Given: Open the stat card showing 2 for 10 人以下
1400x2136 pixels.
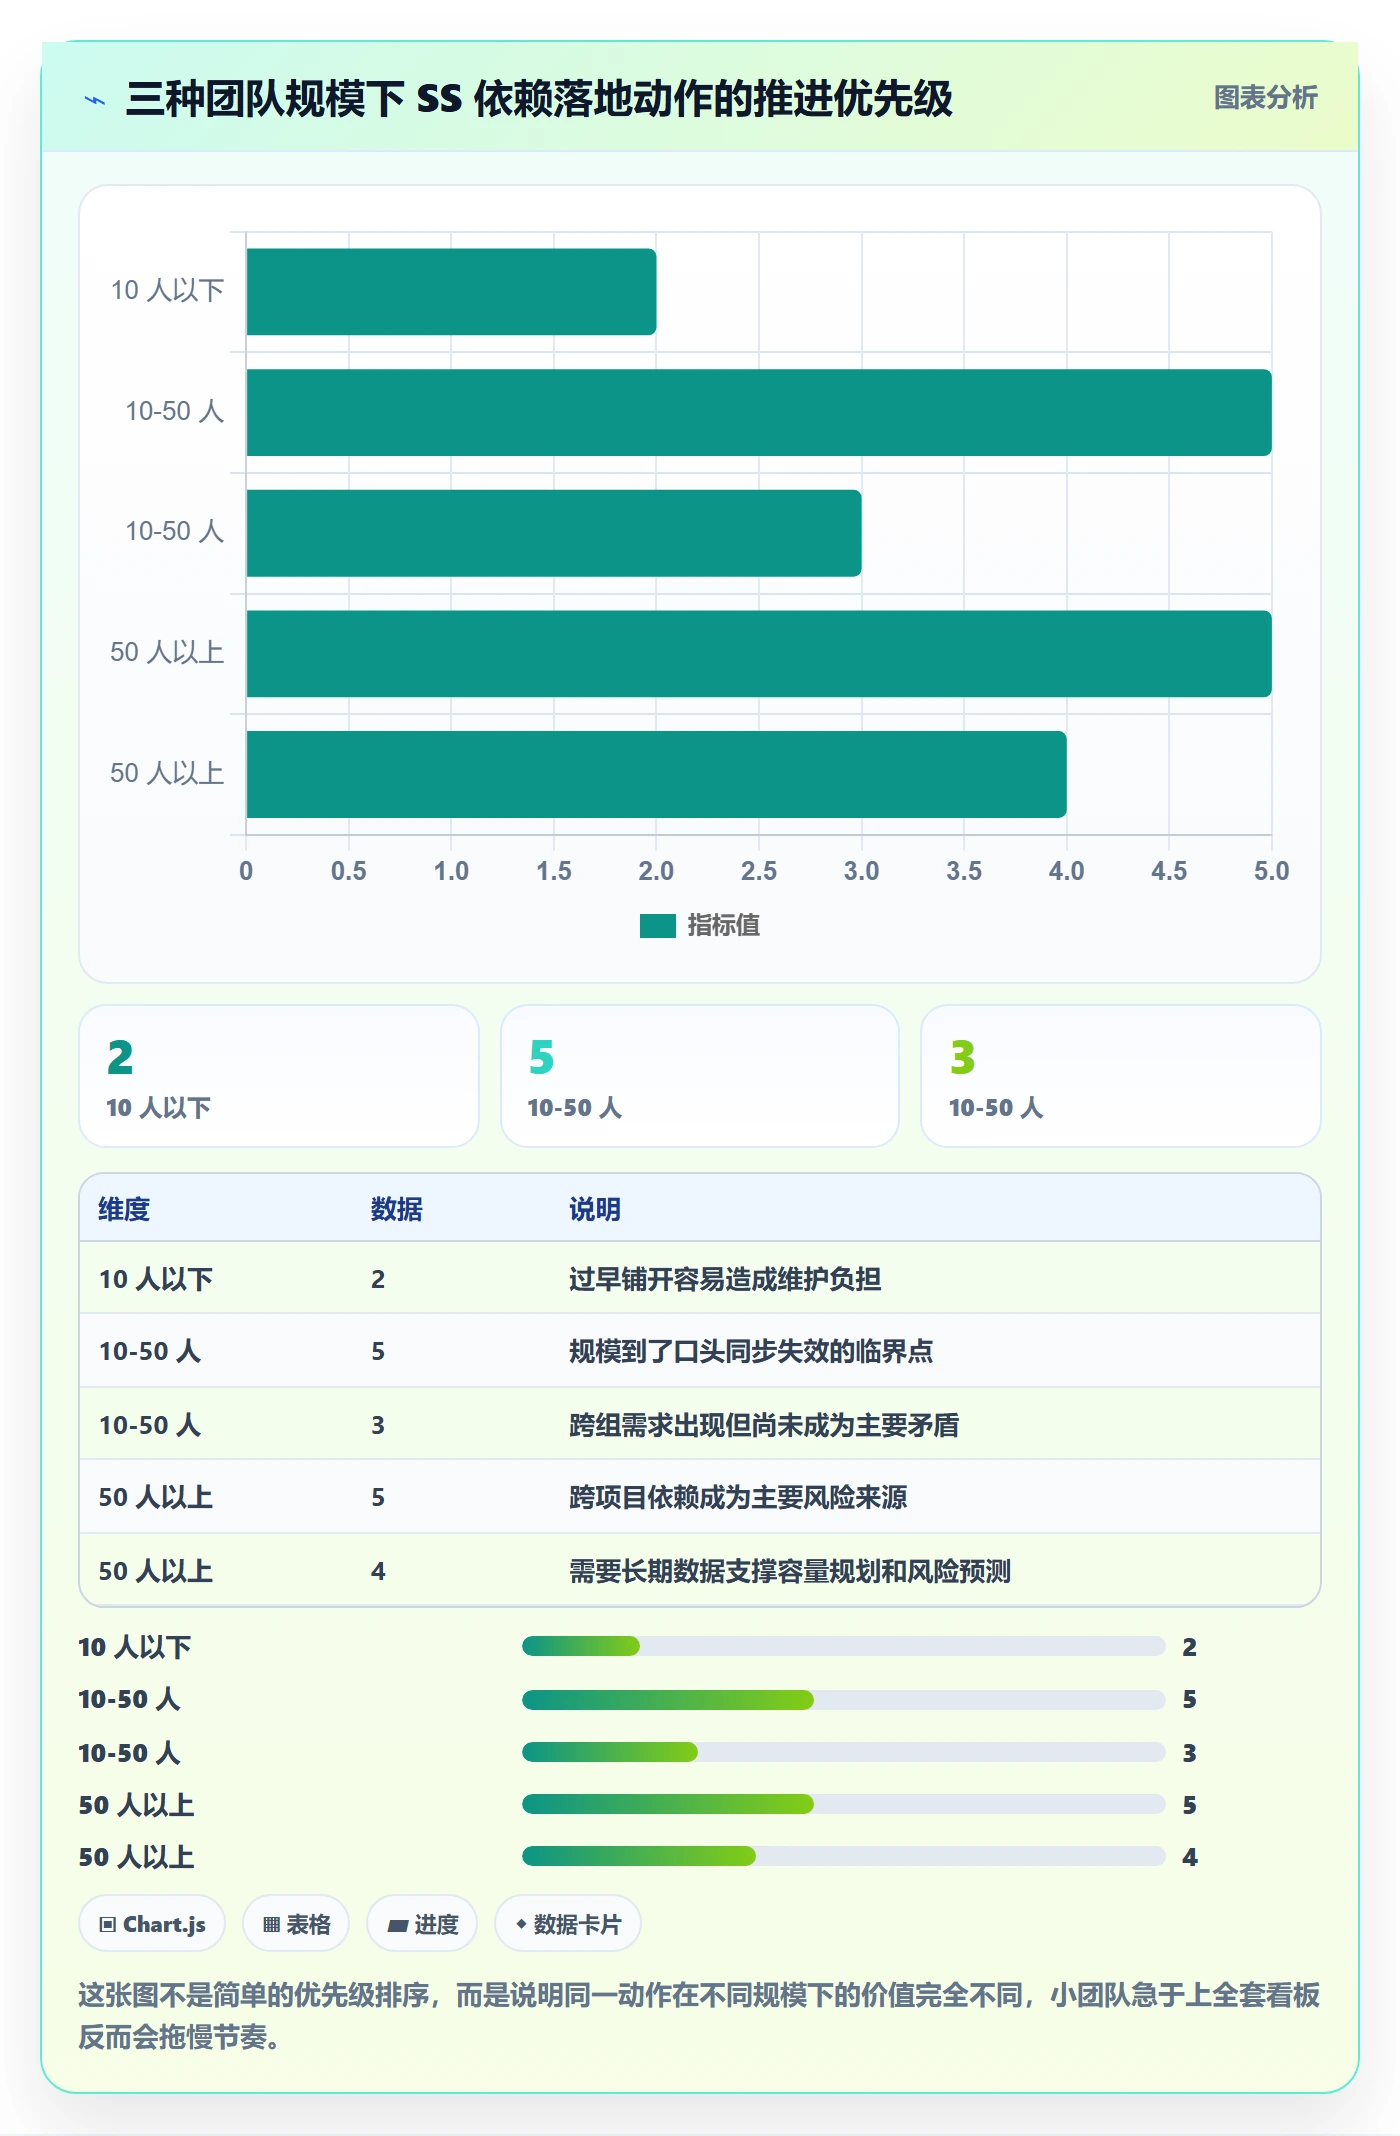Looking at the screenshot, I should coord(279,1076).
